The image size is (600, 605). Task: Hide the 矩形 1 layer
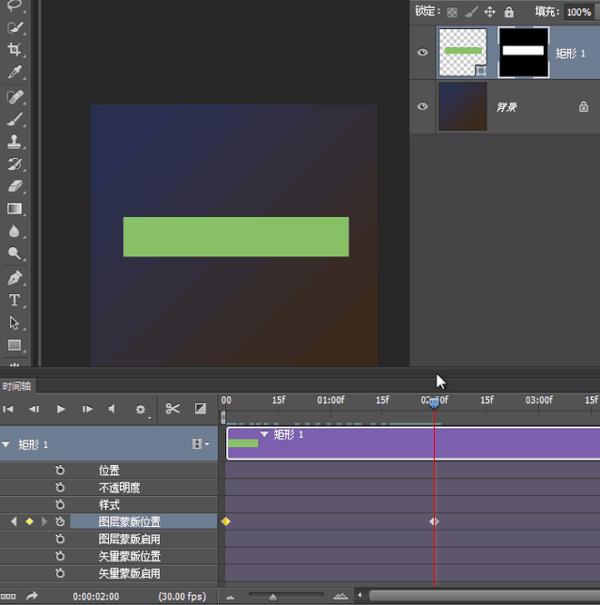point(422,52)
